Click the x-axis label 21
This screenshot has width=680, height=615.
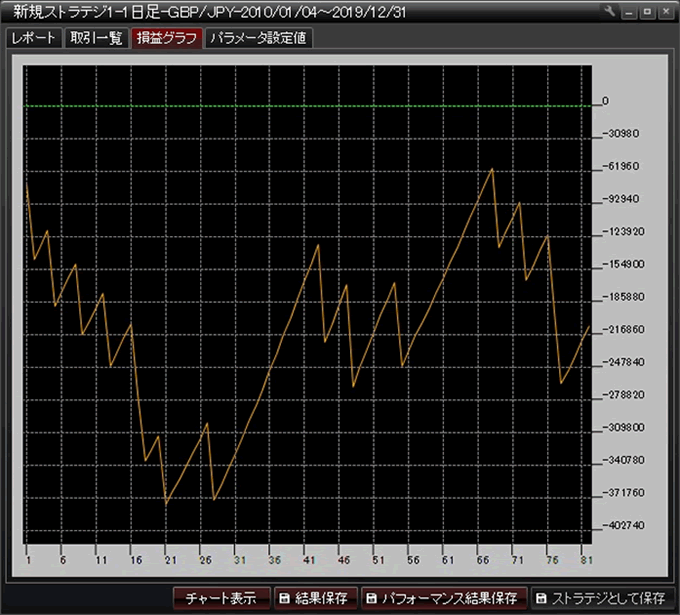click(x=171, y=560)
